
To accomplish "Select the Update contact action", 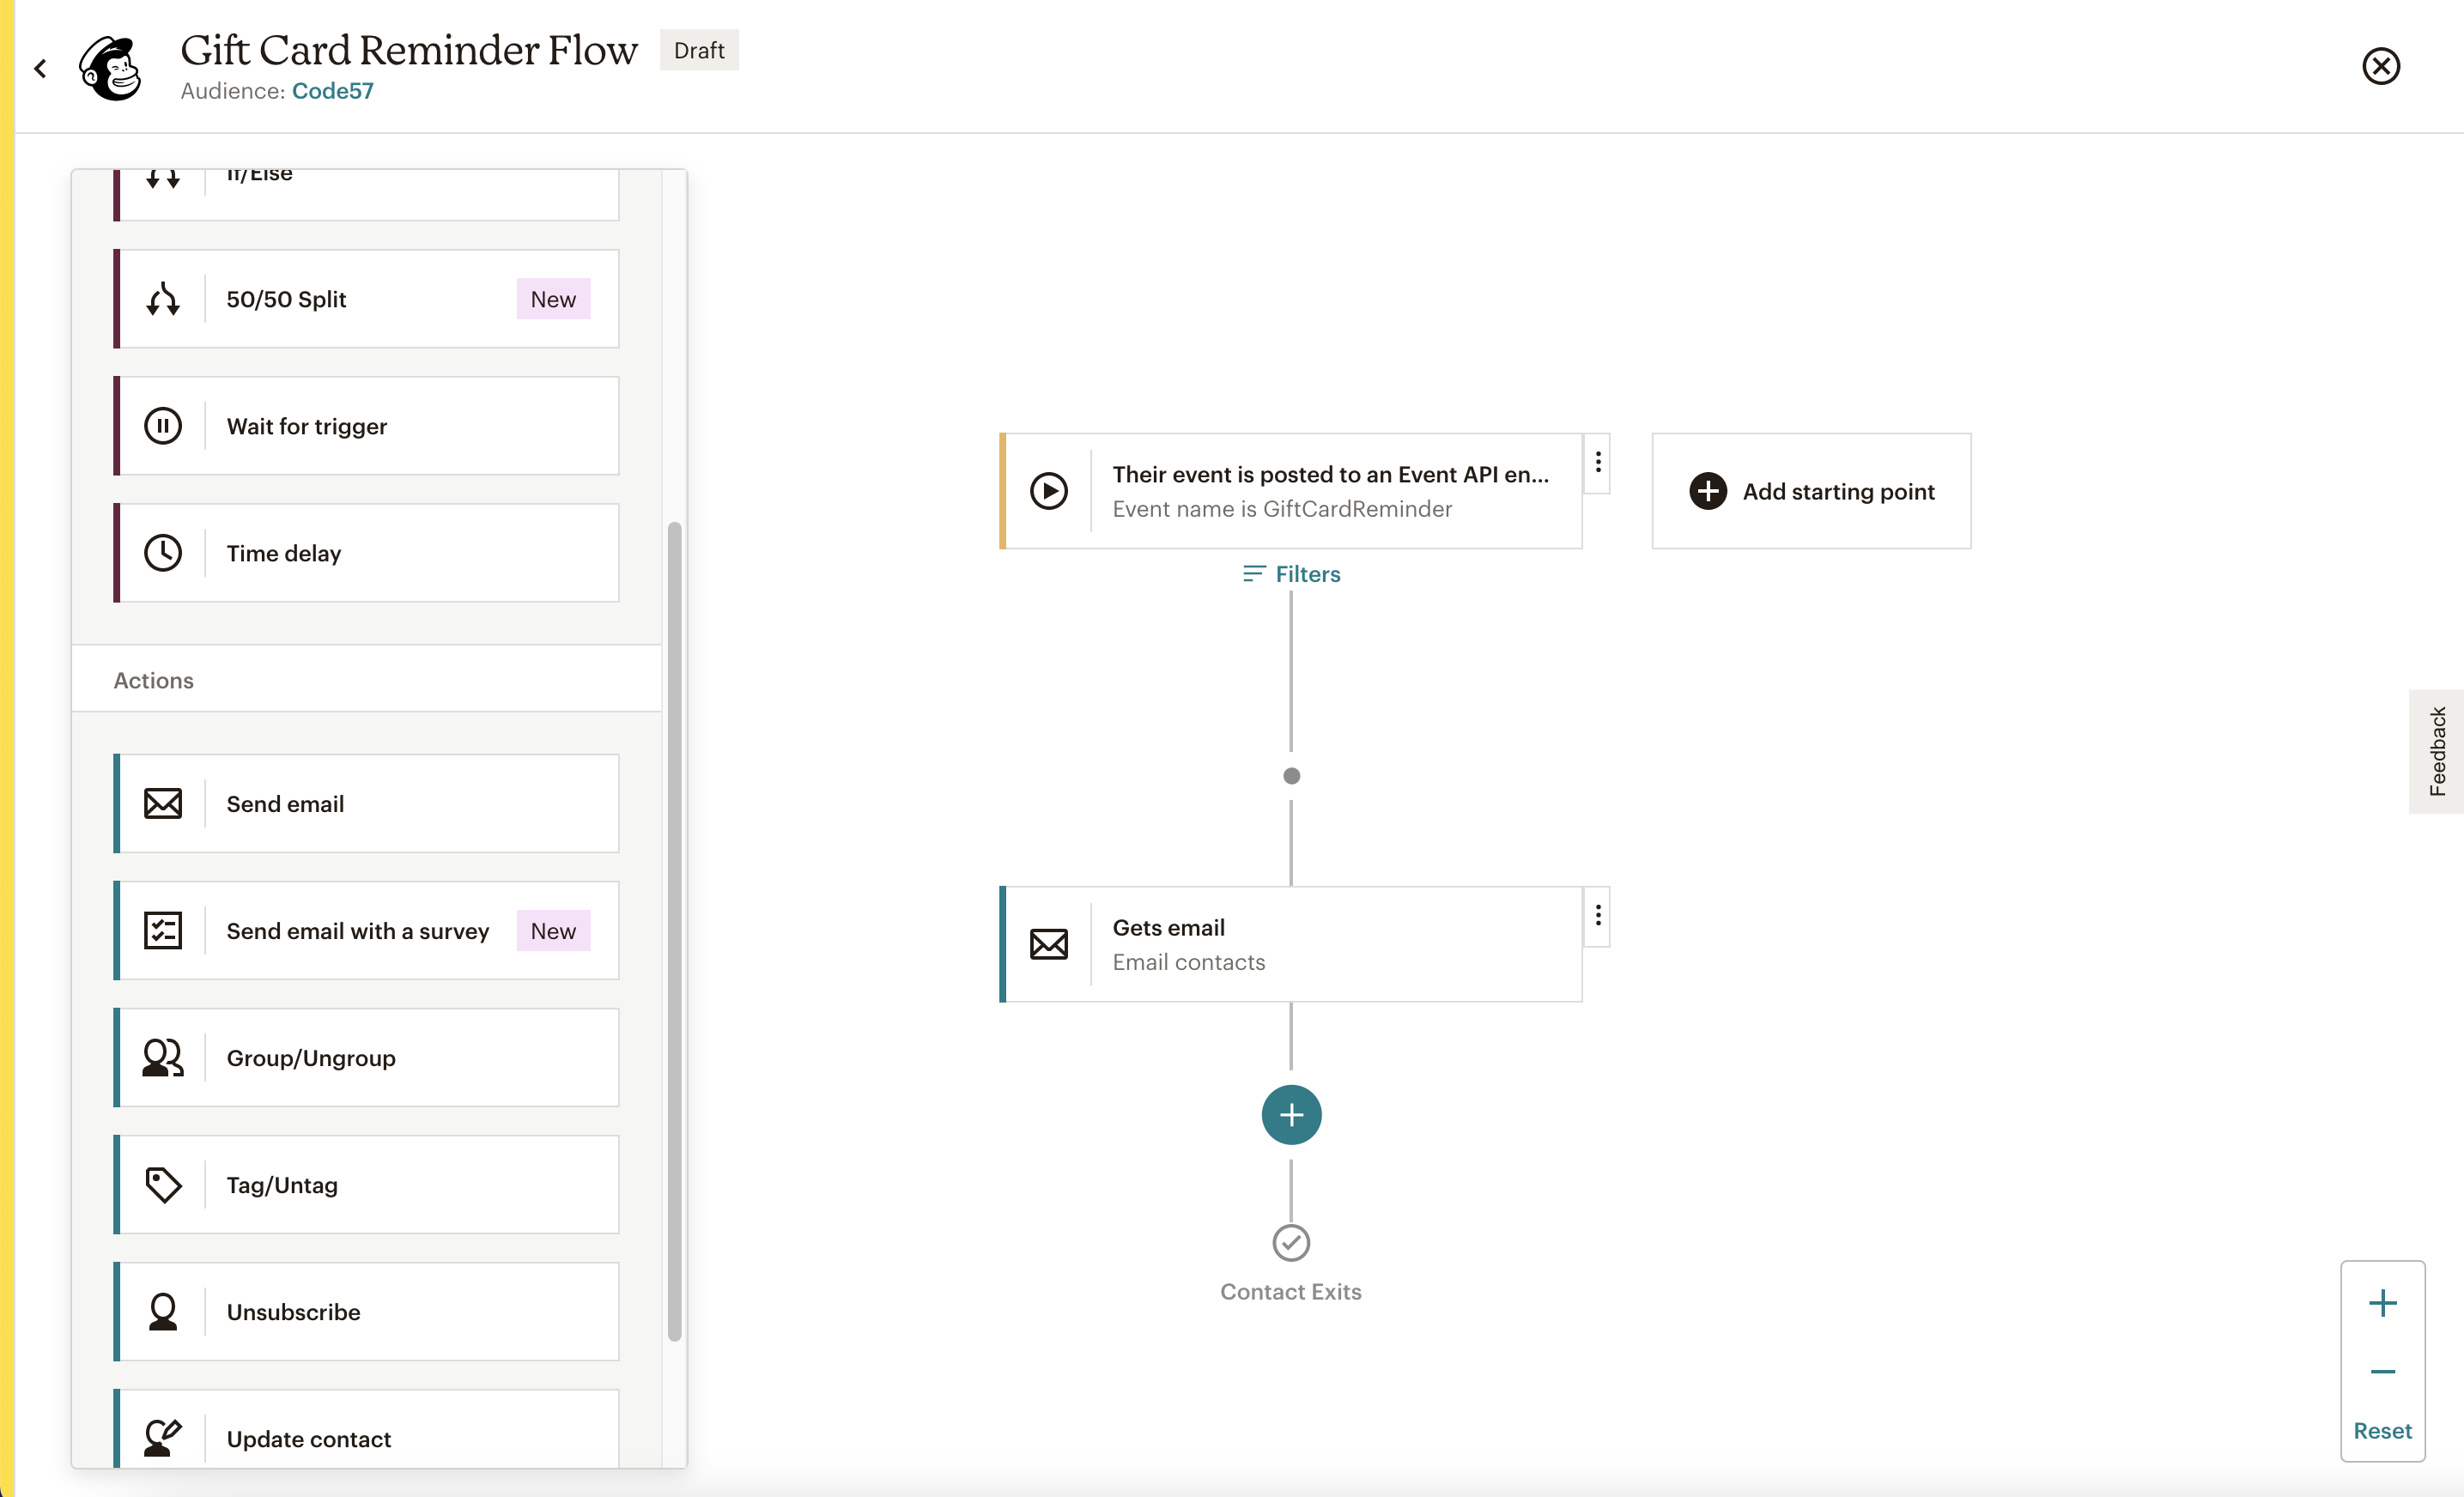I will point(366,1429).
